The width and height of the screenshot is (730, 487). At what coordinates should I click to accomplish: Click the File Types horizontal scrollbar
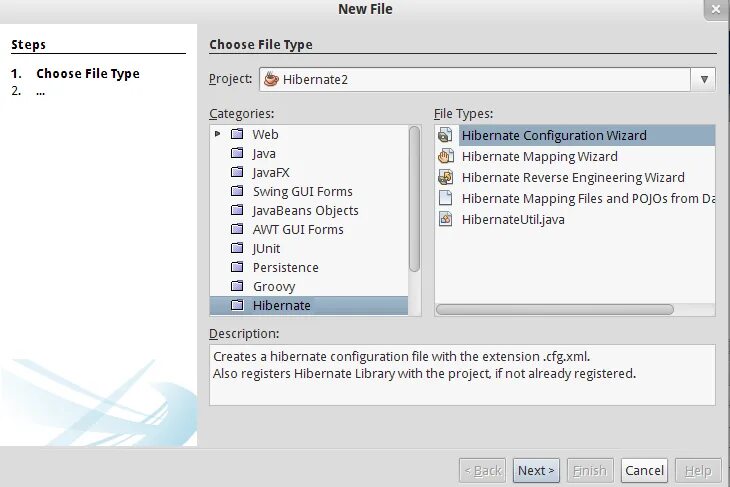click(x=554, y=310)
